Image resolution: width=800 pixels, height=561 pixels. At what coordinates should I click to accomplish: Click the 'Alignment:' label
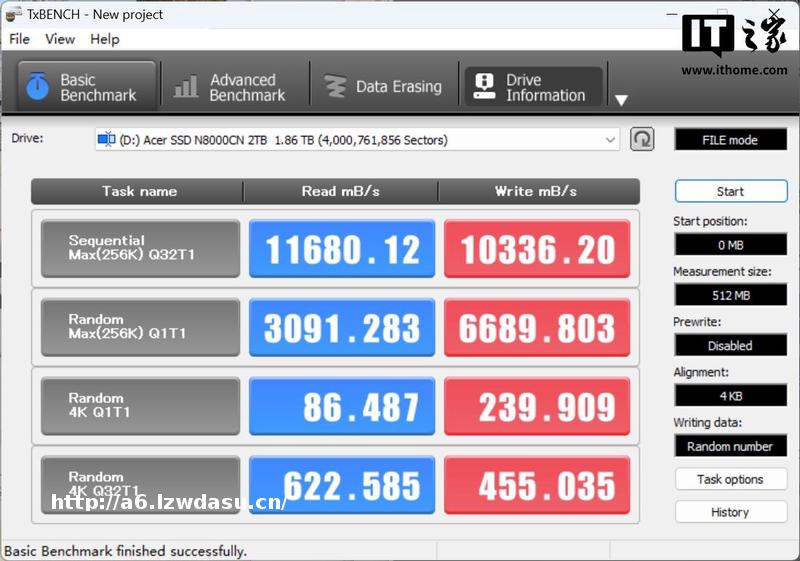pyautogui.click(x=701, y=372)
